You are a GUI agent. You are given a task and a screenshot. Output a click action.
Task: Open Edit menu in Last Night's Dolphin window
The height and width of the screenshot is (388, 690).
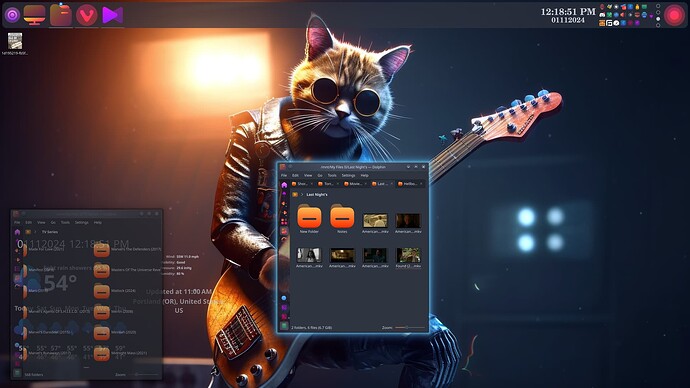tap(295, 176)
